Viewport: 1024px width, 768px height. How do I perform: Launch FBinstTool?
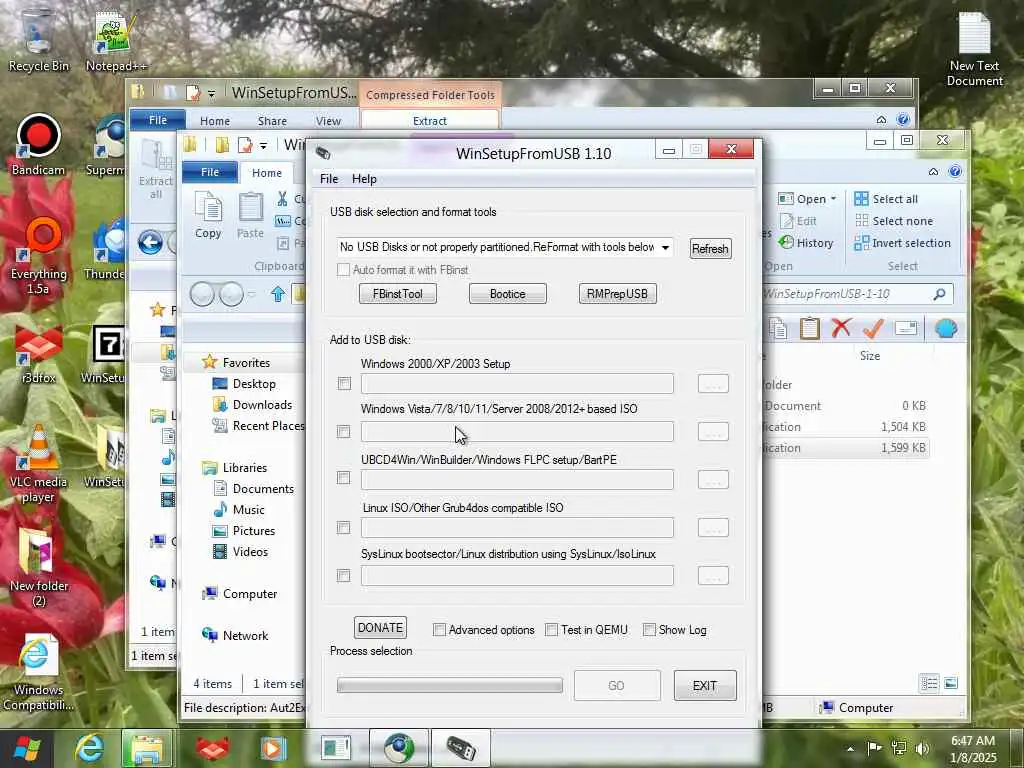[x=398, y=294]
